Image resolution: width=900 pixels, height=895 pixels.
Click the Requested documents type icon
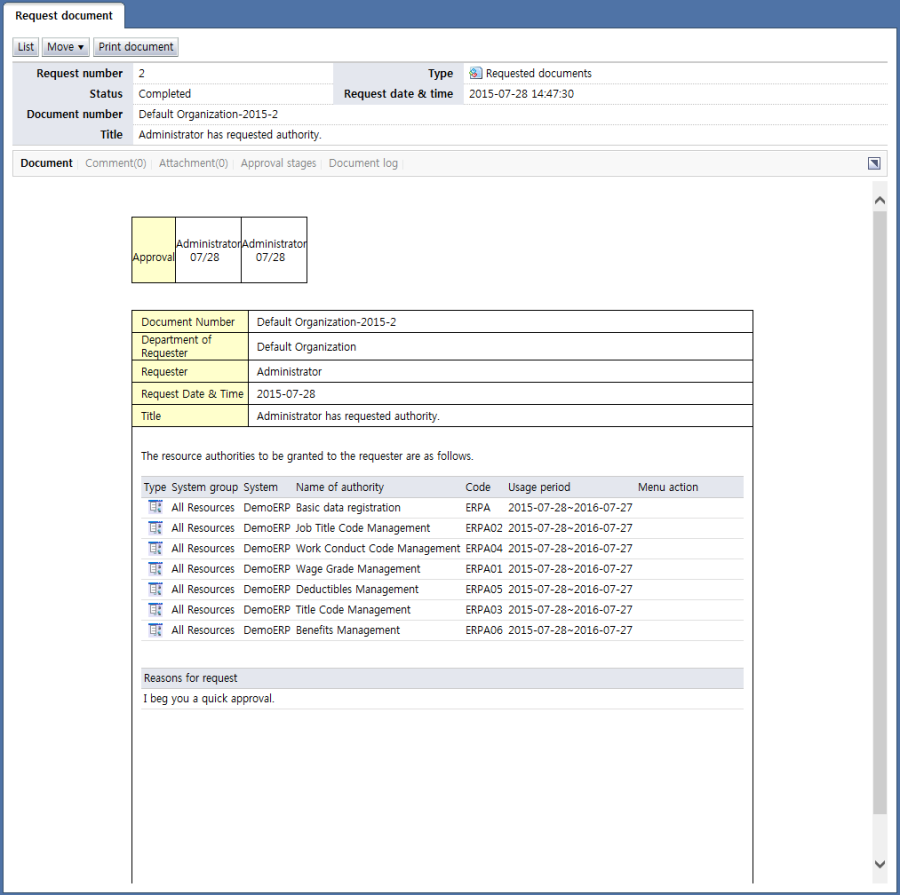point(476,73)
